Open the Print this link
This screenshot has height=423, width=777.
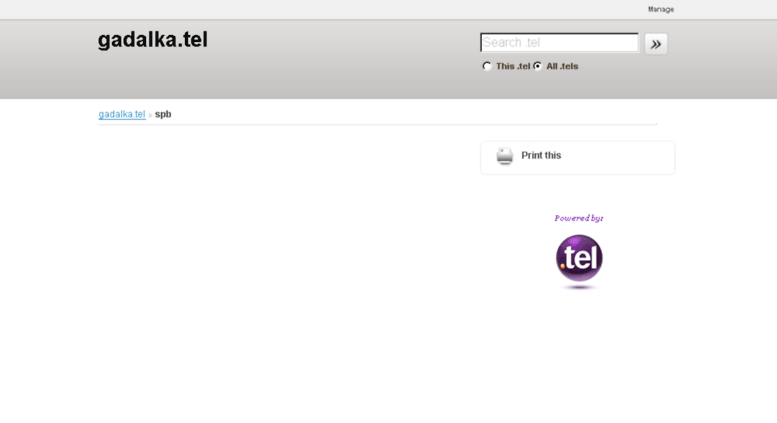pyautogui.click(x=541, y=156)
